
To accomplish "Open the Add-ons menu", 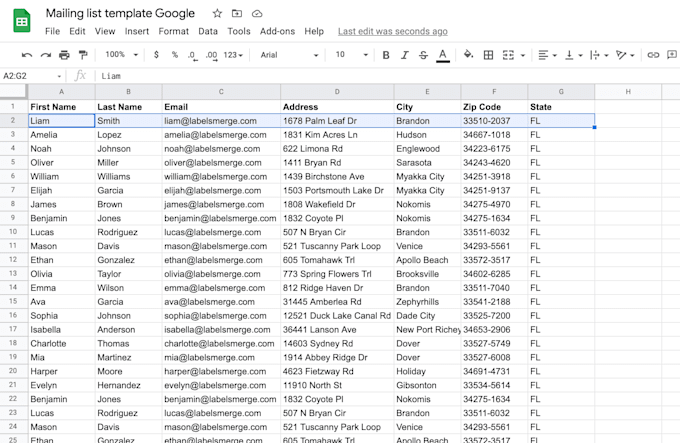I will tap(277, 31).
